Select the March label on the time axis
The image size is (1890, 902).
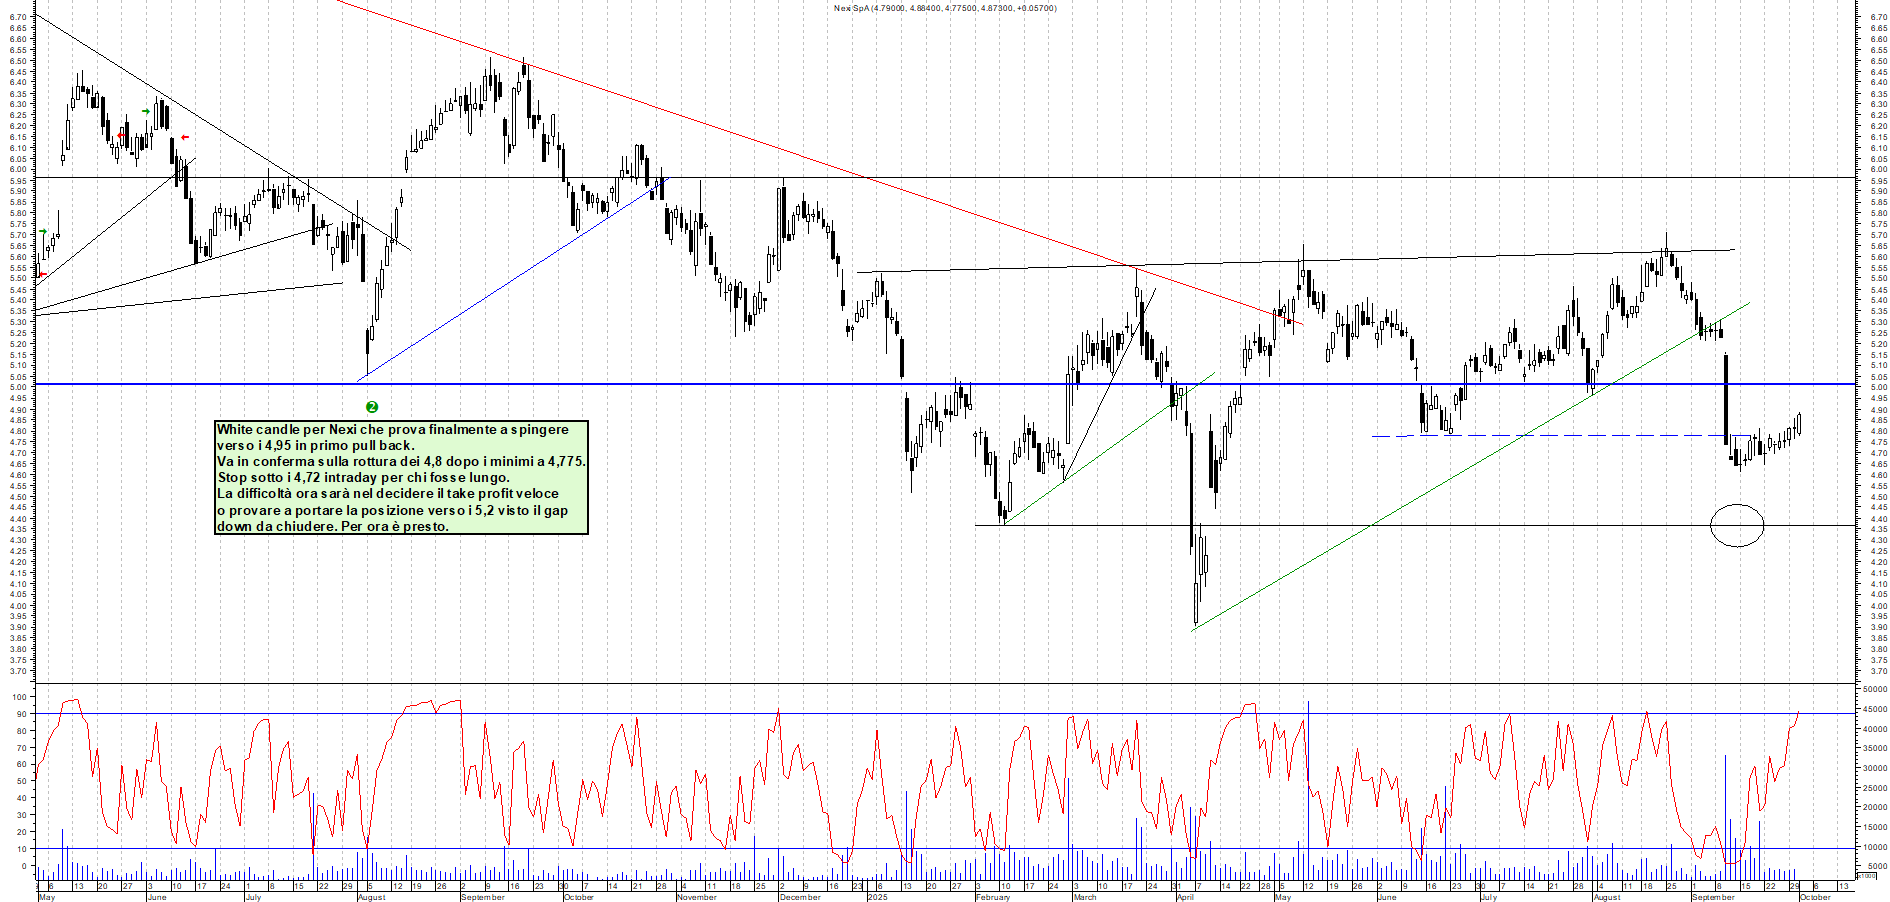[x=1084, y=897]
